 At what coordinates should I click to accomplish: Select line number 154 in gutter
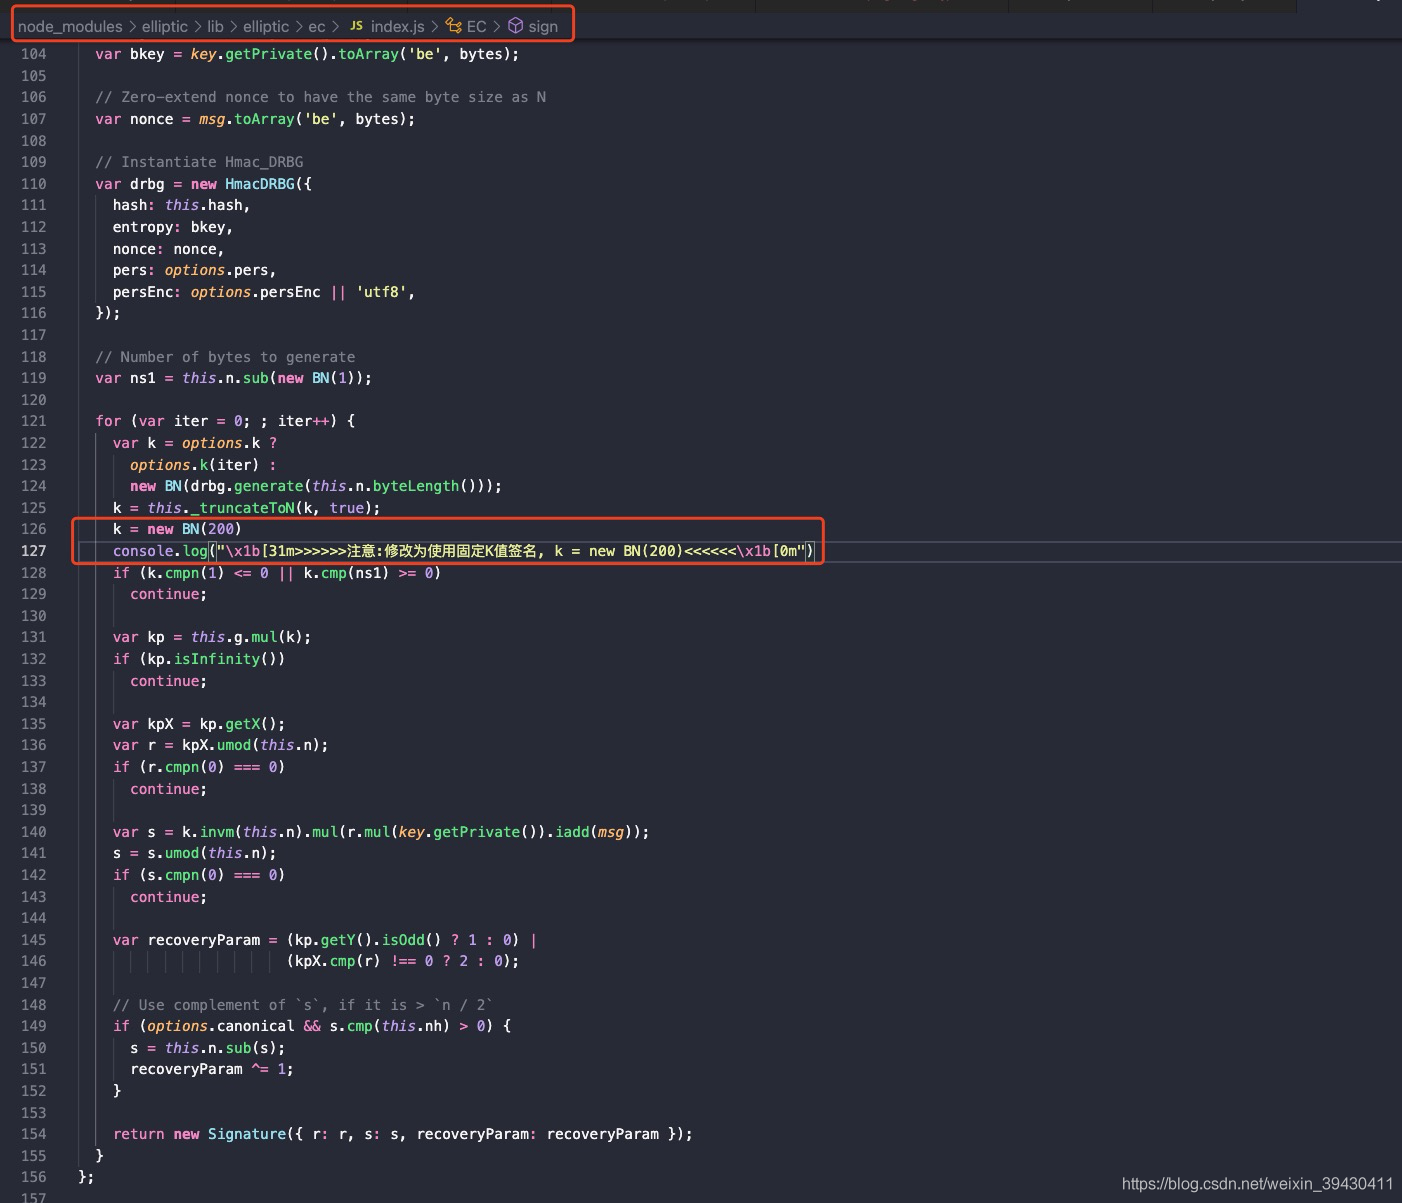(x=34, y=1134)
